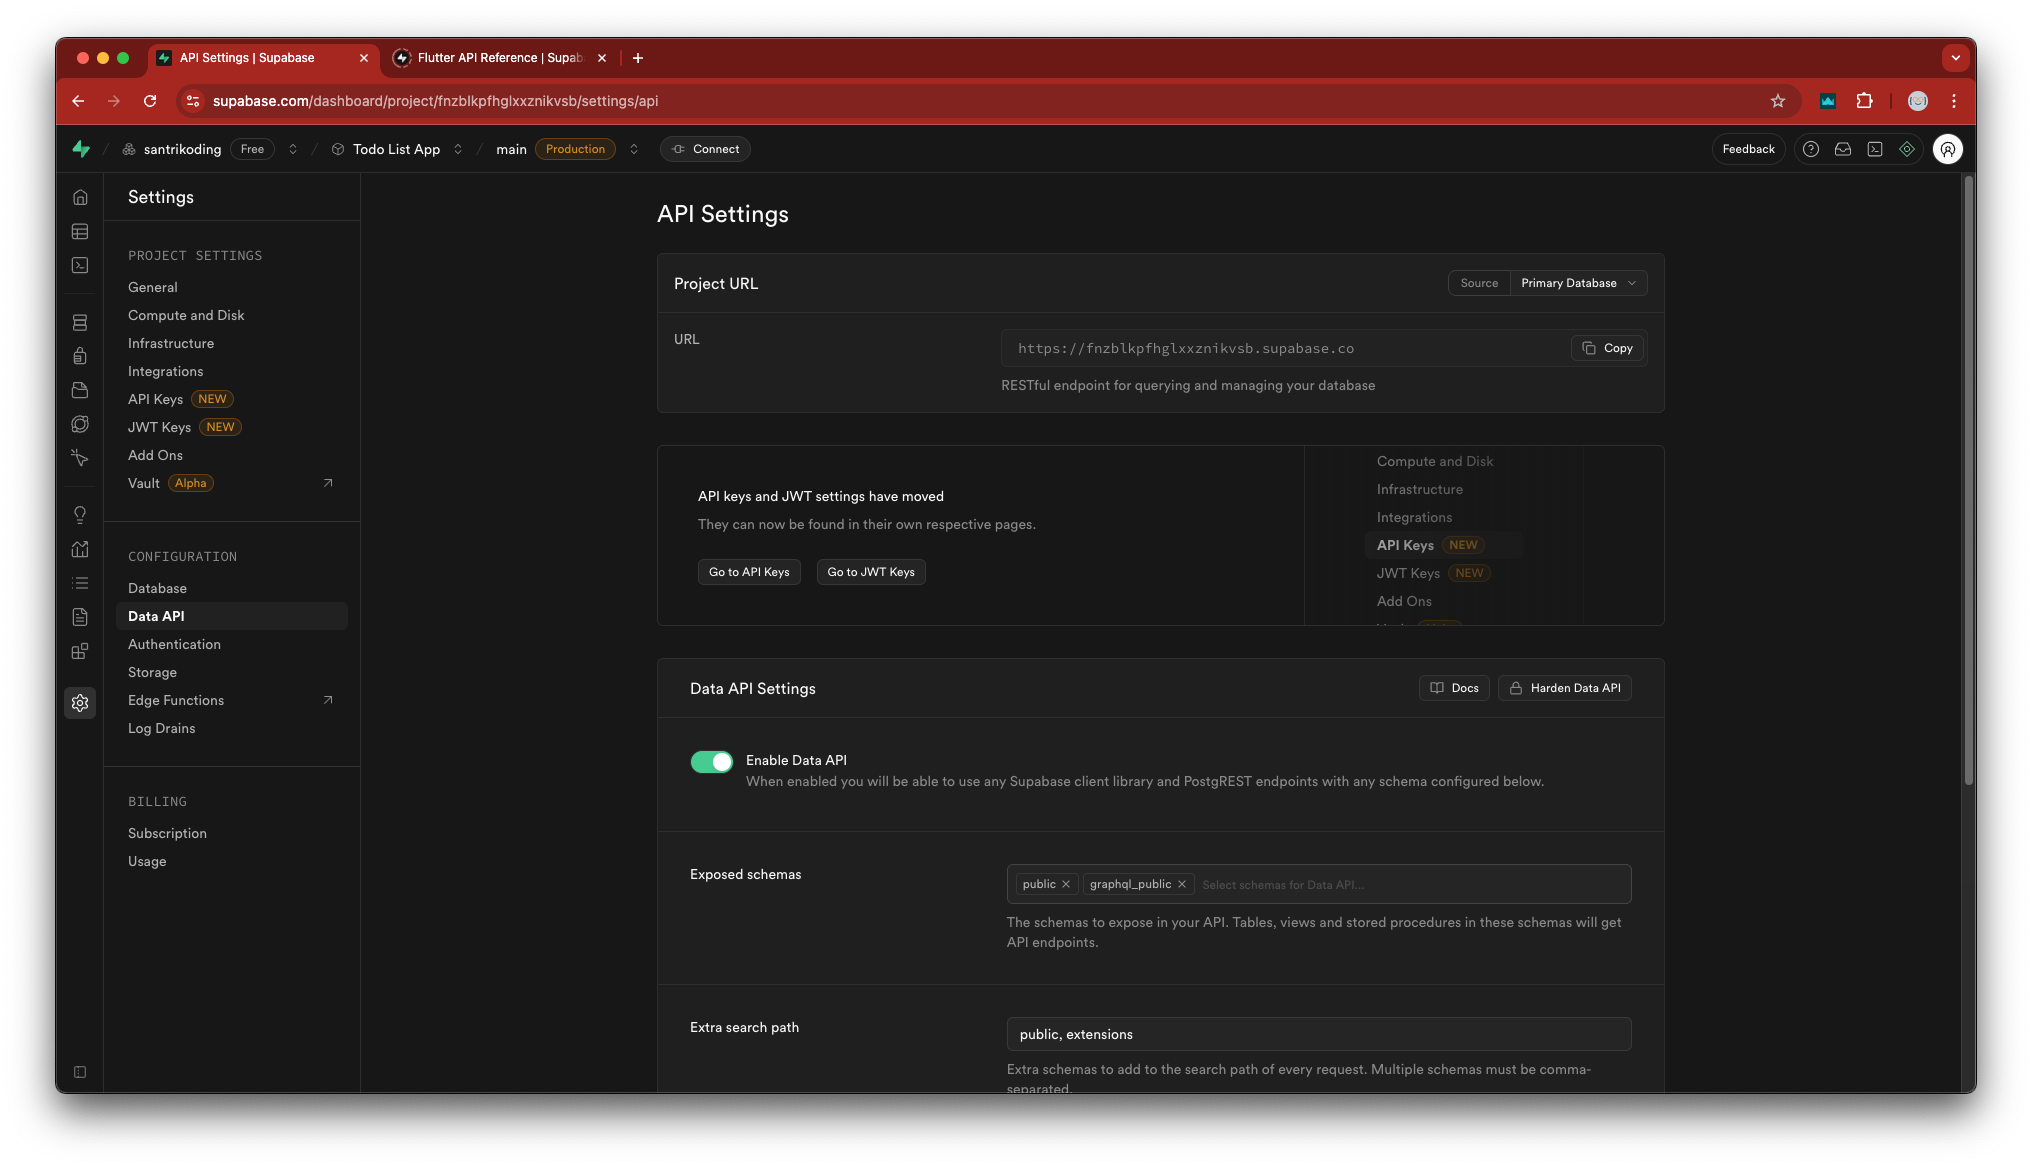Open the Reports chart sidebar icon
2032x1167 pixels.
(80, 549)
